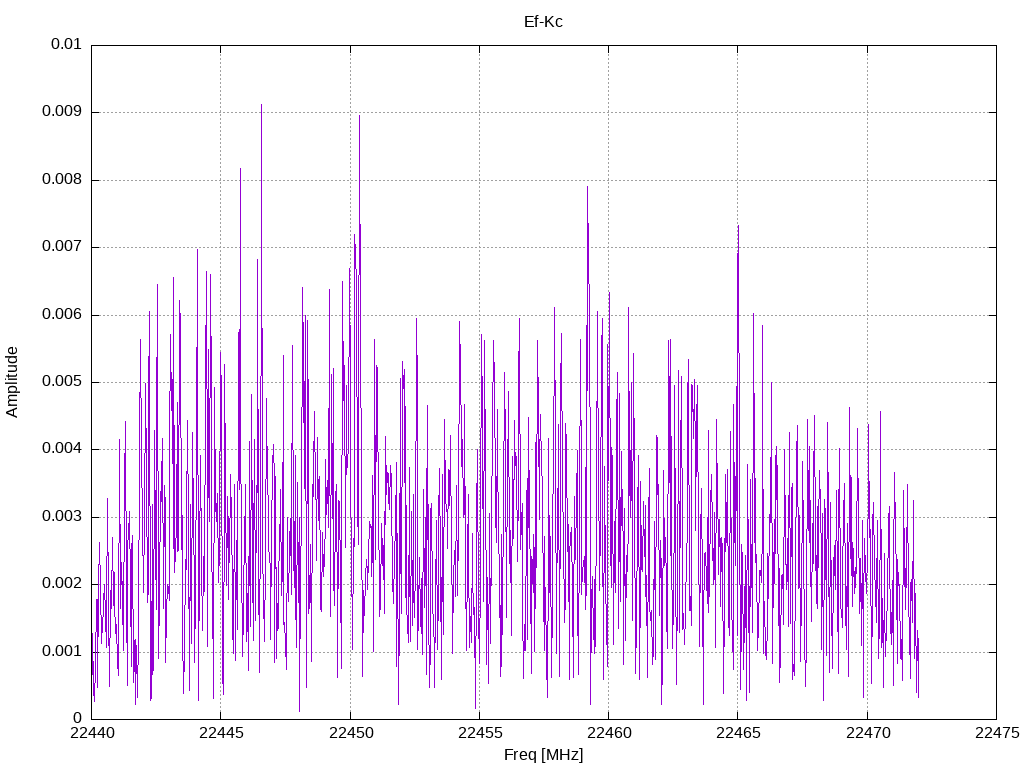Click the y-axis tick label 0.008
The height and width of the screenshot is (768, 1024).
[62, 179]
